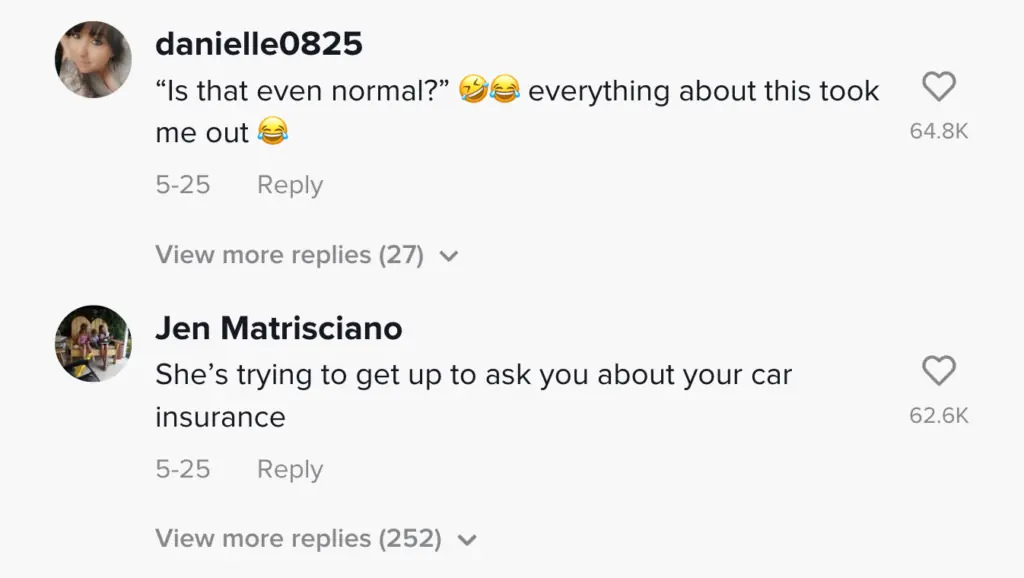Reply to Jen Matrisciano's comment
Viewport: 1024px width, 578px height.
pos(290,469)
